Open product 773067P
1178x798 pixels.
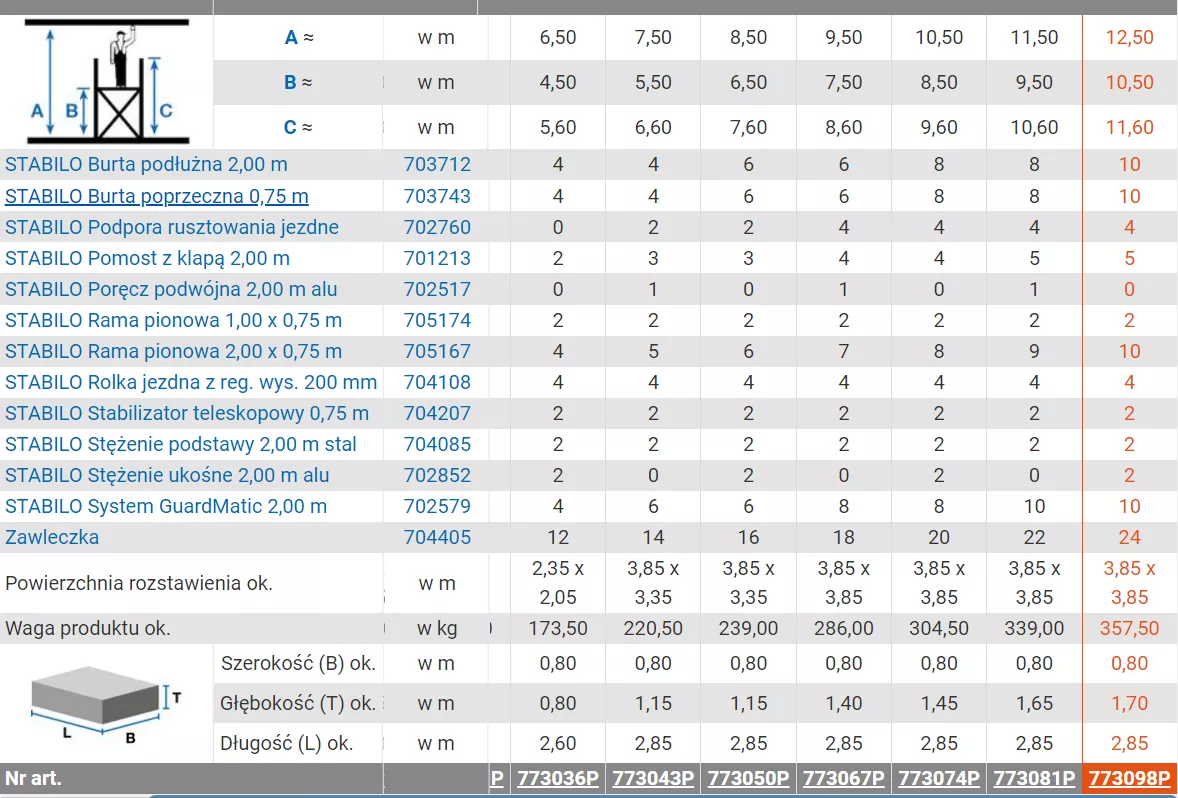tap(844, 778)
